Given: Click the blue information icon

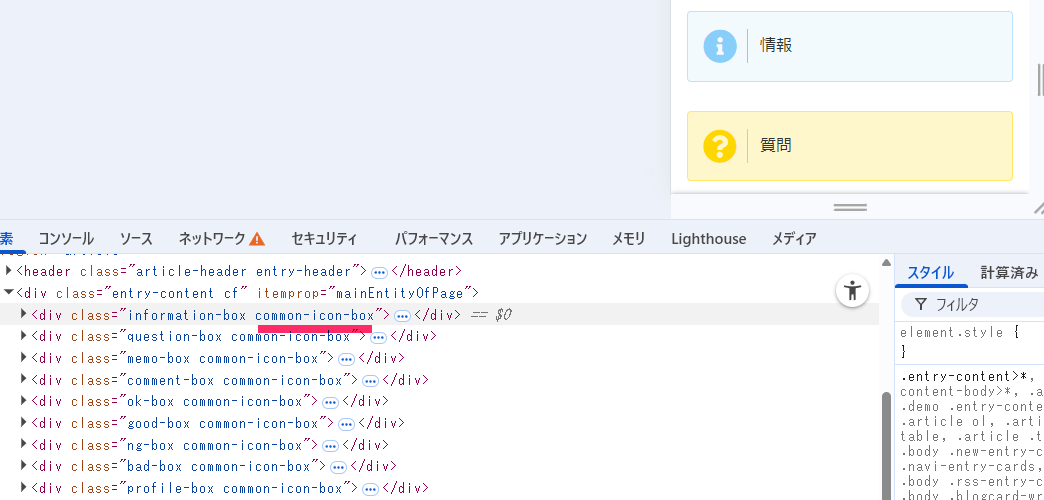Looking at the screenshot, I should pos(720,46).
